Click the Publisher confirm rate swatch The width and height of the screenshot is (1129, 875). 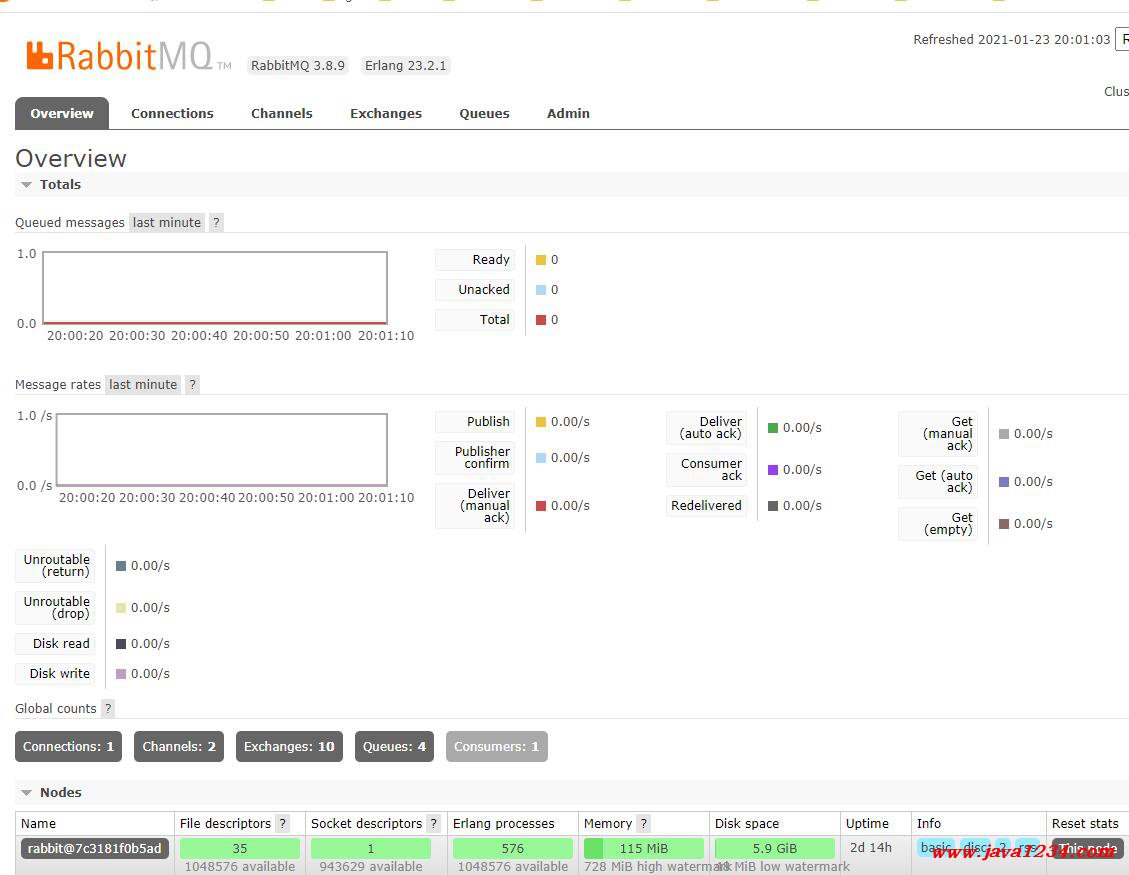[x=541, y=458]
